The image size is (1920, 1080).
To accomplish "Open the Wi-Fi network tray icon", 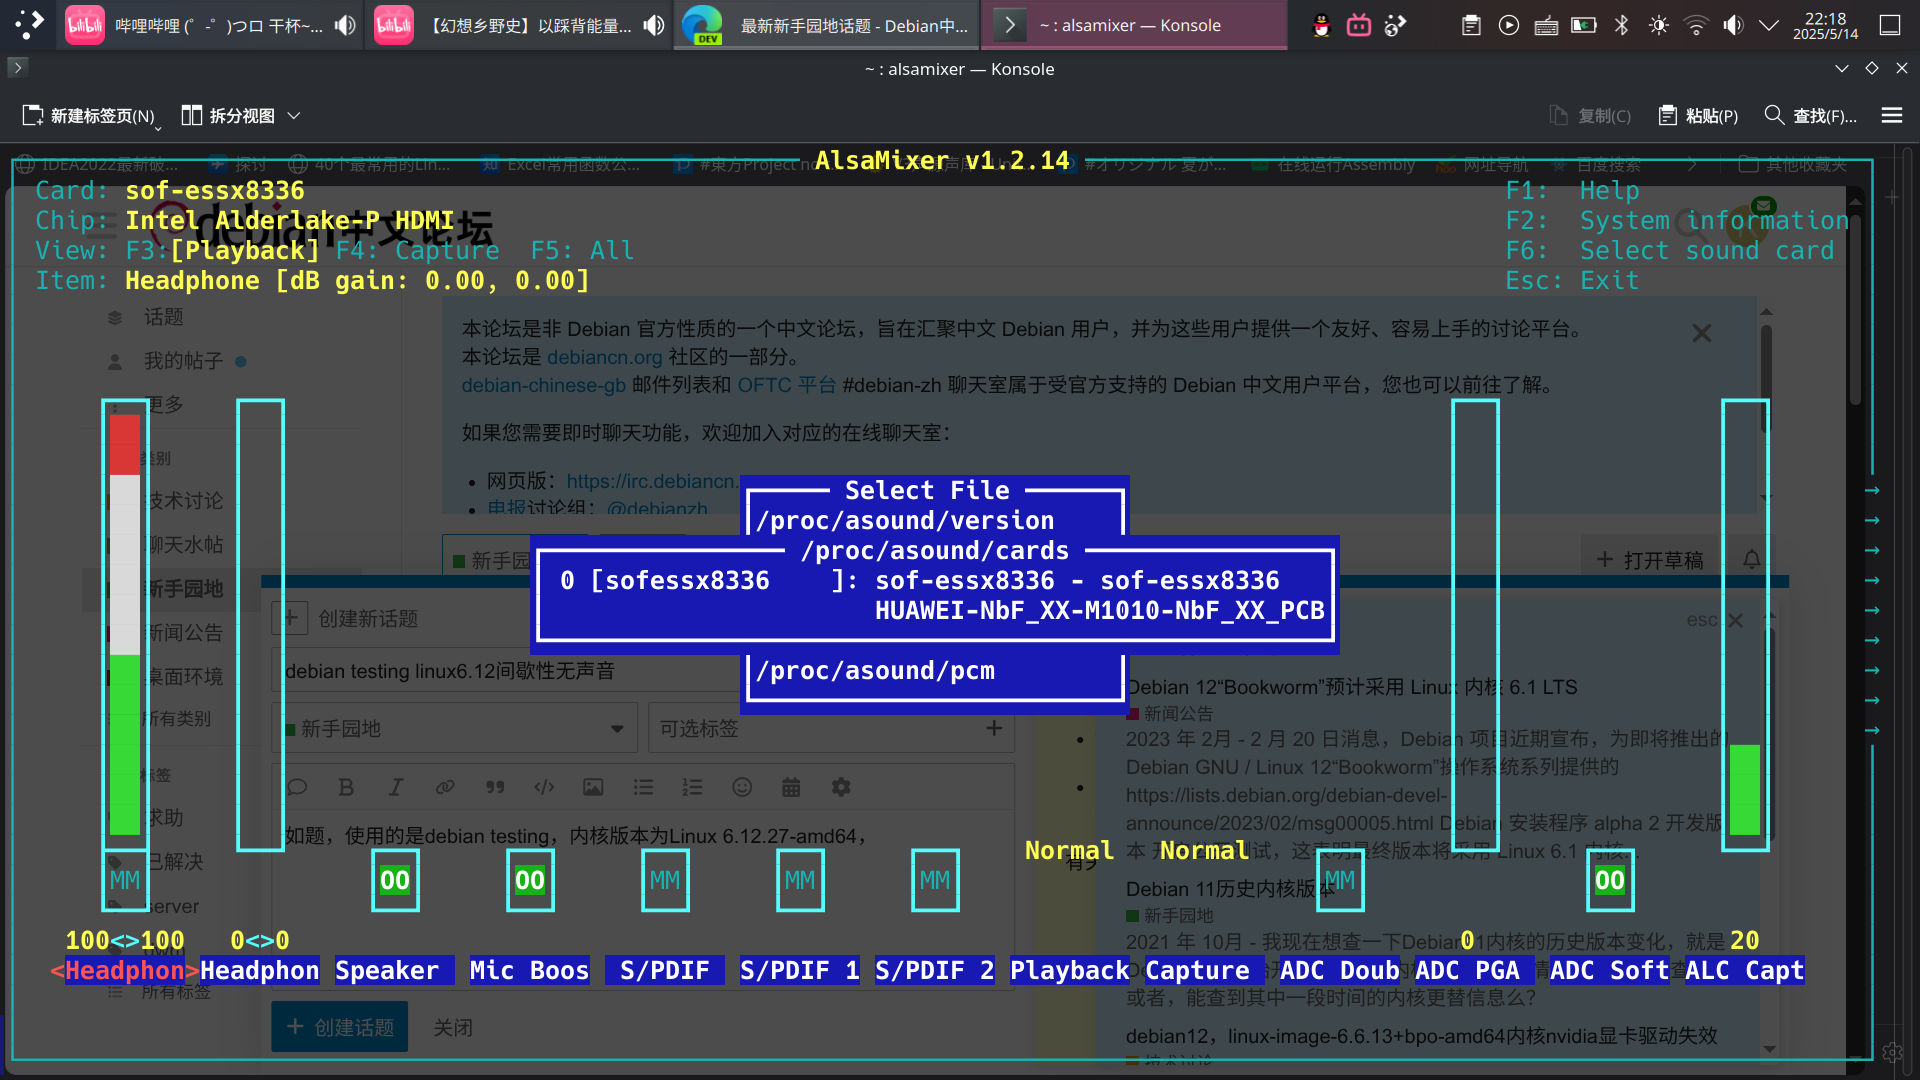I will 1696,25.
